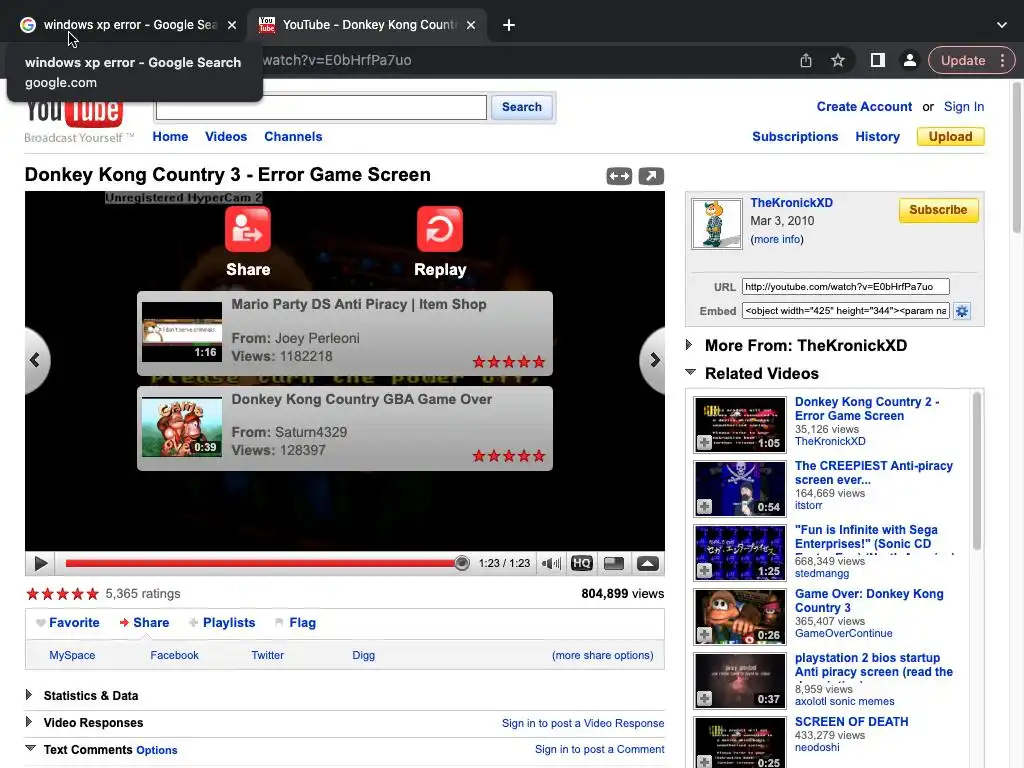Open the video in a pop-out window
The height and width of the screenshot is (768, 1024).
coord(651,176)
